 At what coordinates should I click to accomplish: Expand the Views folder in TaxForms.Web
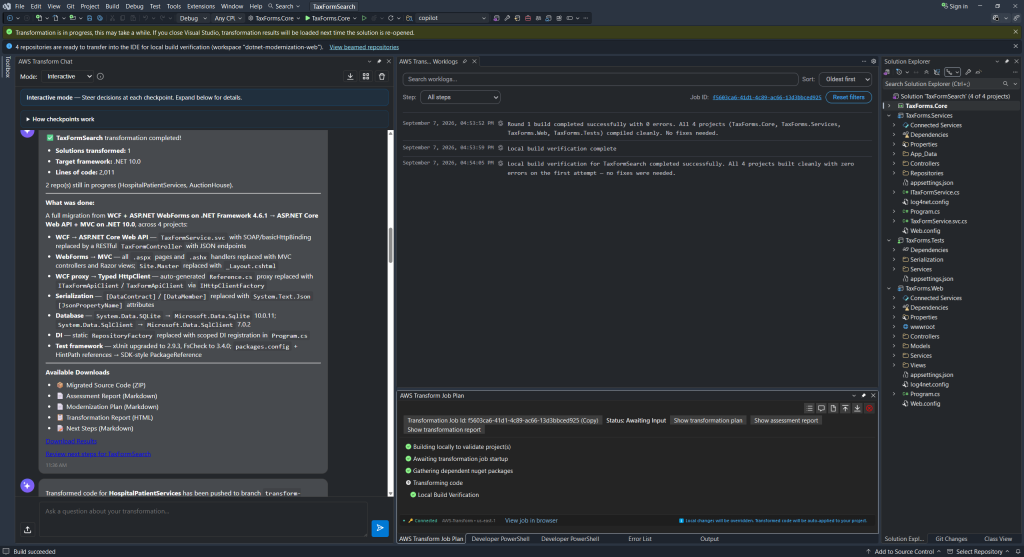coord(894,366)
